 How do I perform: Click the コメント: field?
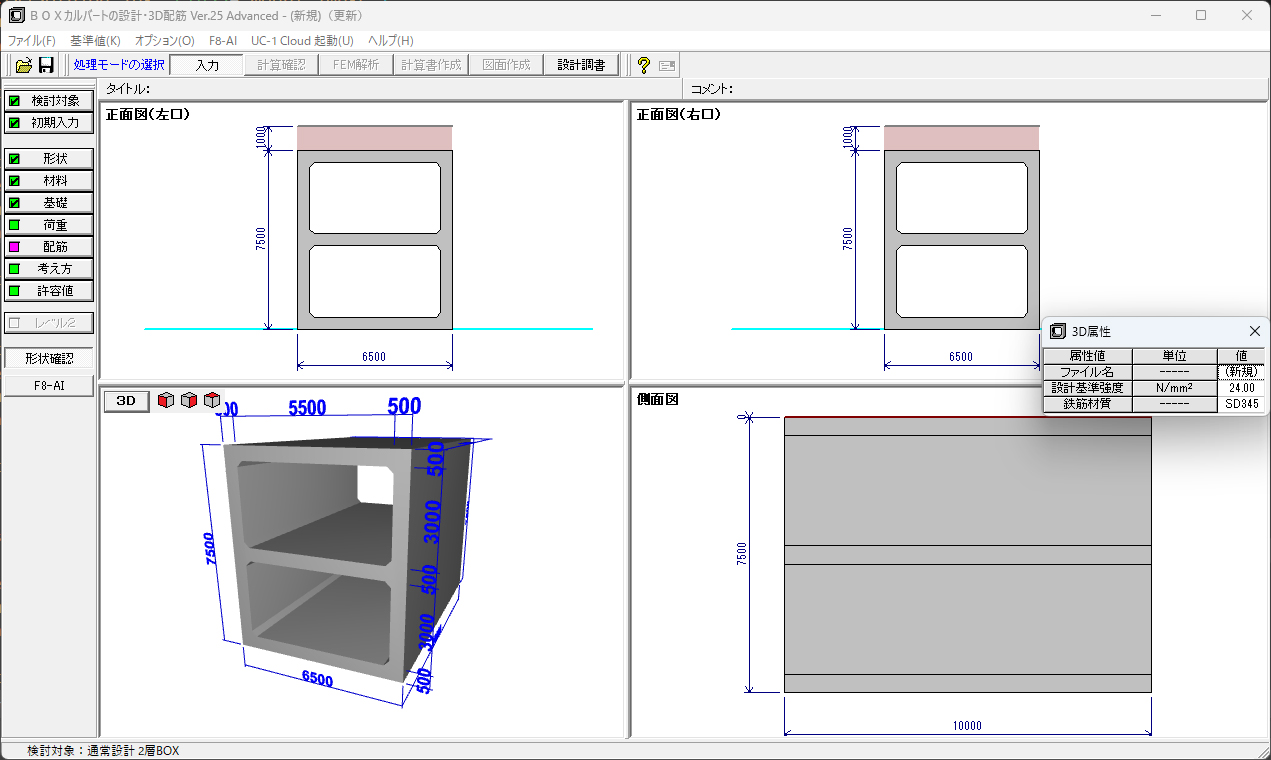977,89
